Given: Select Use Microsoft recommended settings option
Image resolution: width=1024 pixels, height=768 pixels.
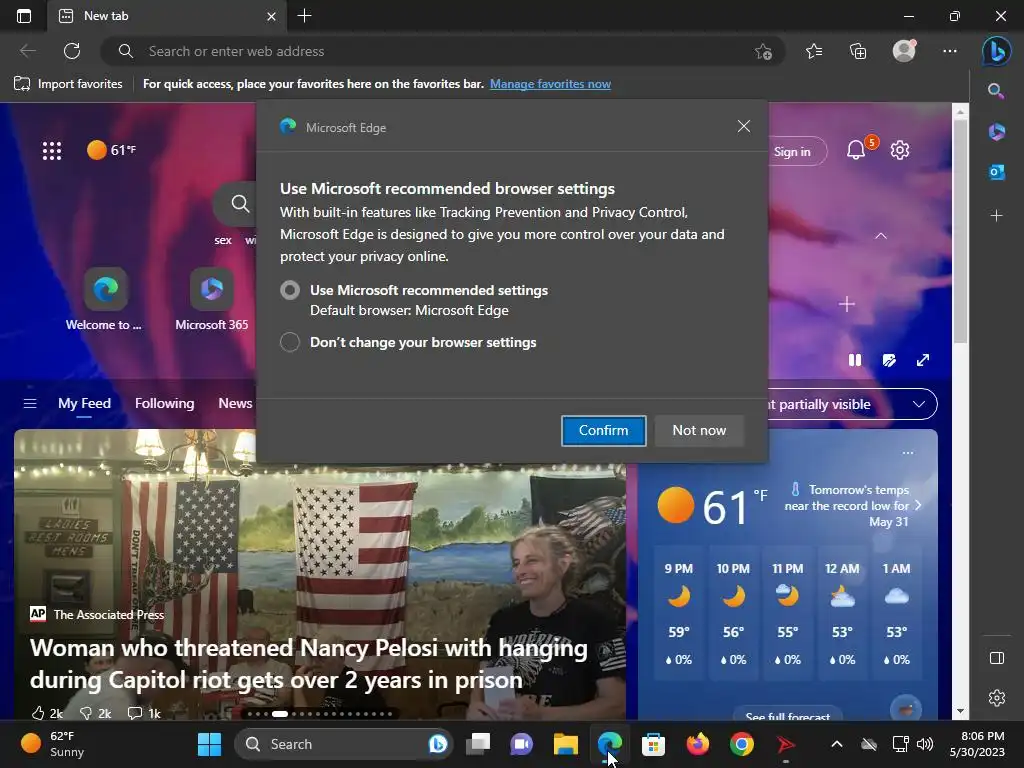Looking at the screenshot, I should point(290,290).
